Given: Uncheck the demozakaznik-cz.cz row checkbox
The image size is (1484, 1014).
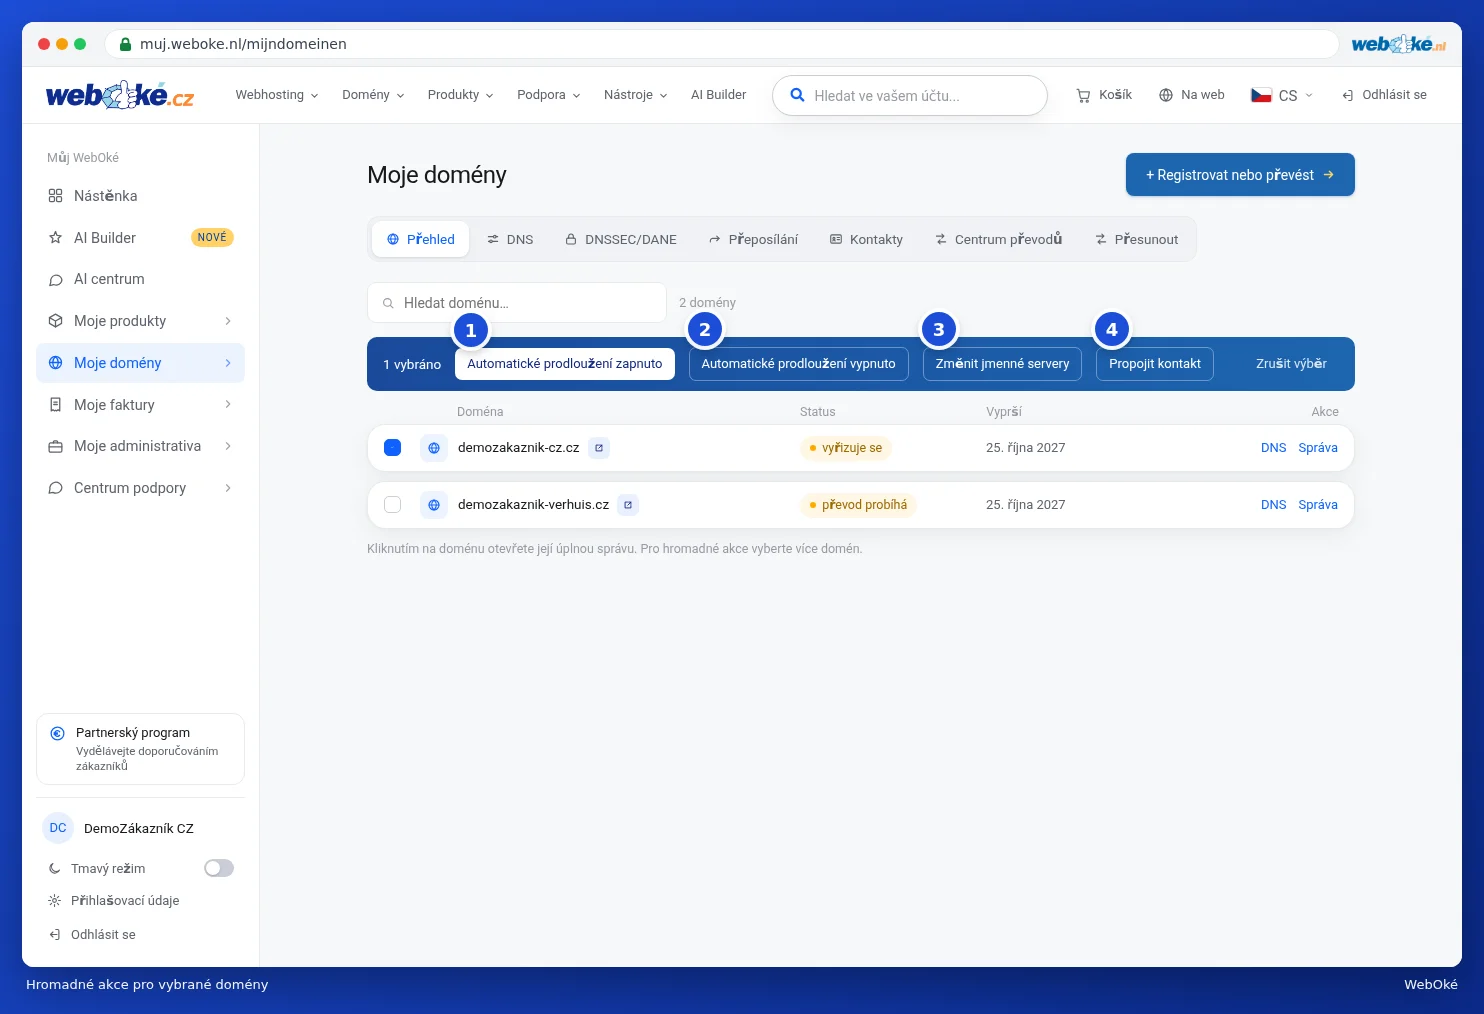Looking at the screenshot, I should coord(393,448).
